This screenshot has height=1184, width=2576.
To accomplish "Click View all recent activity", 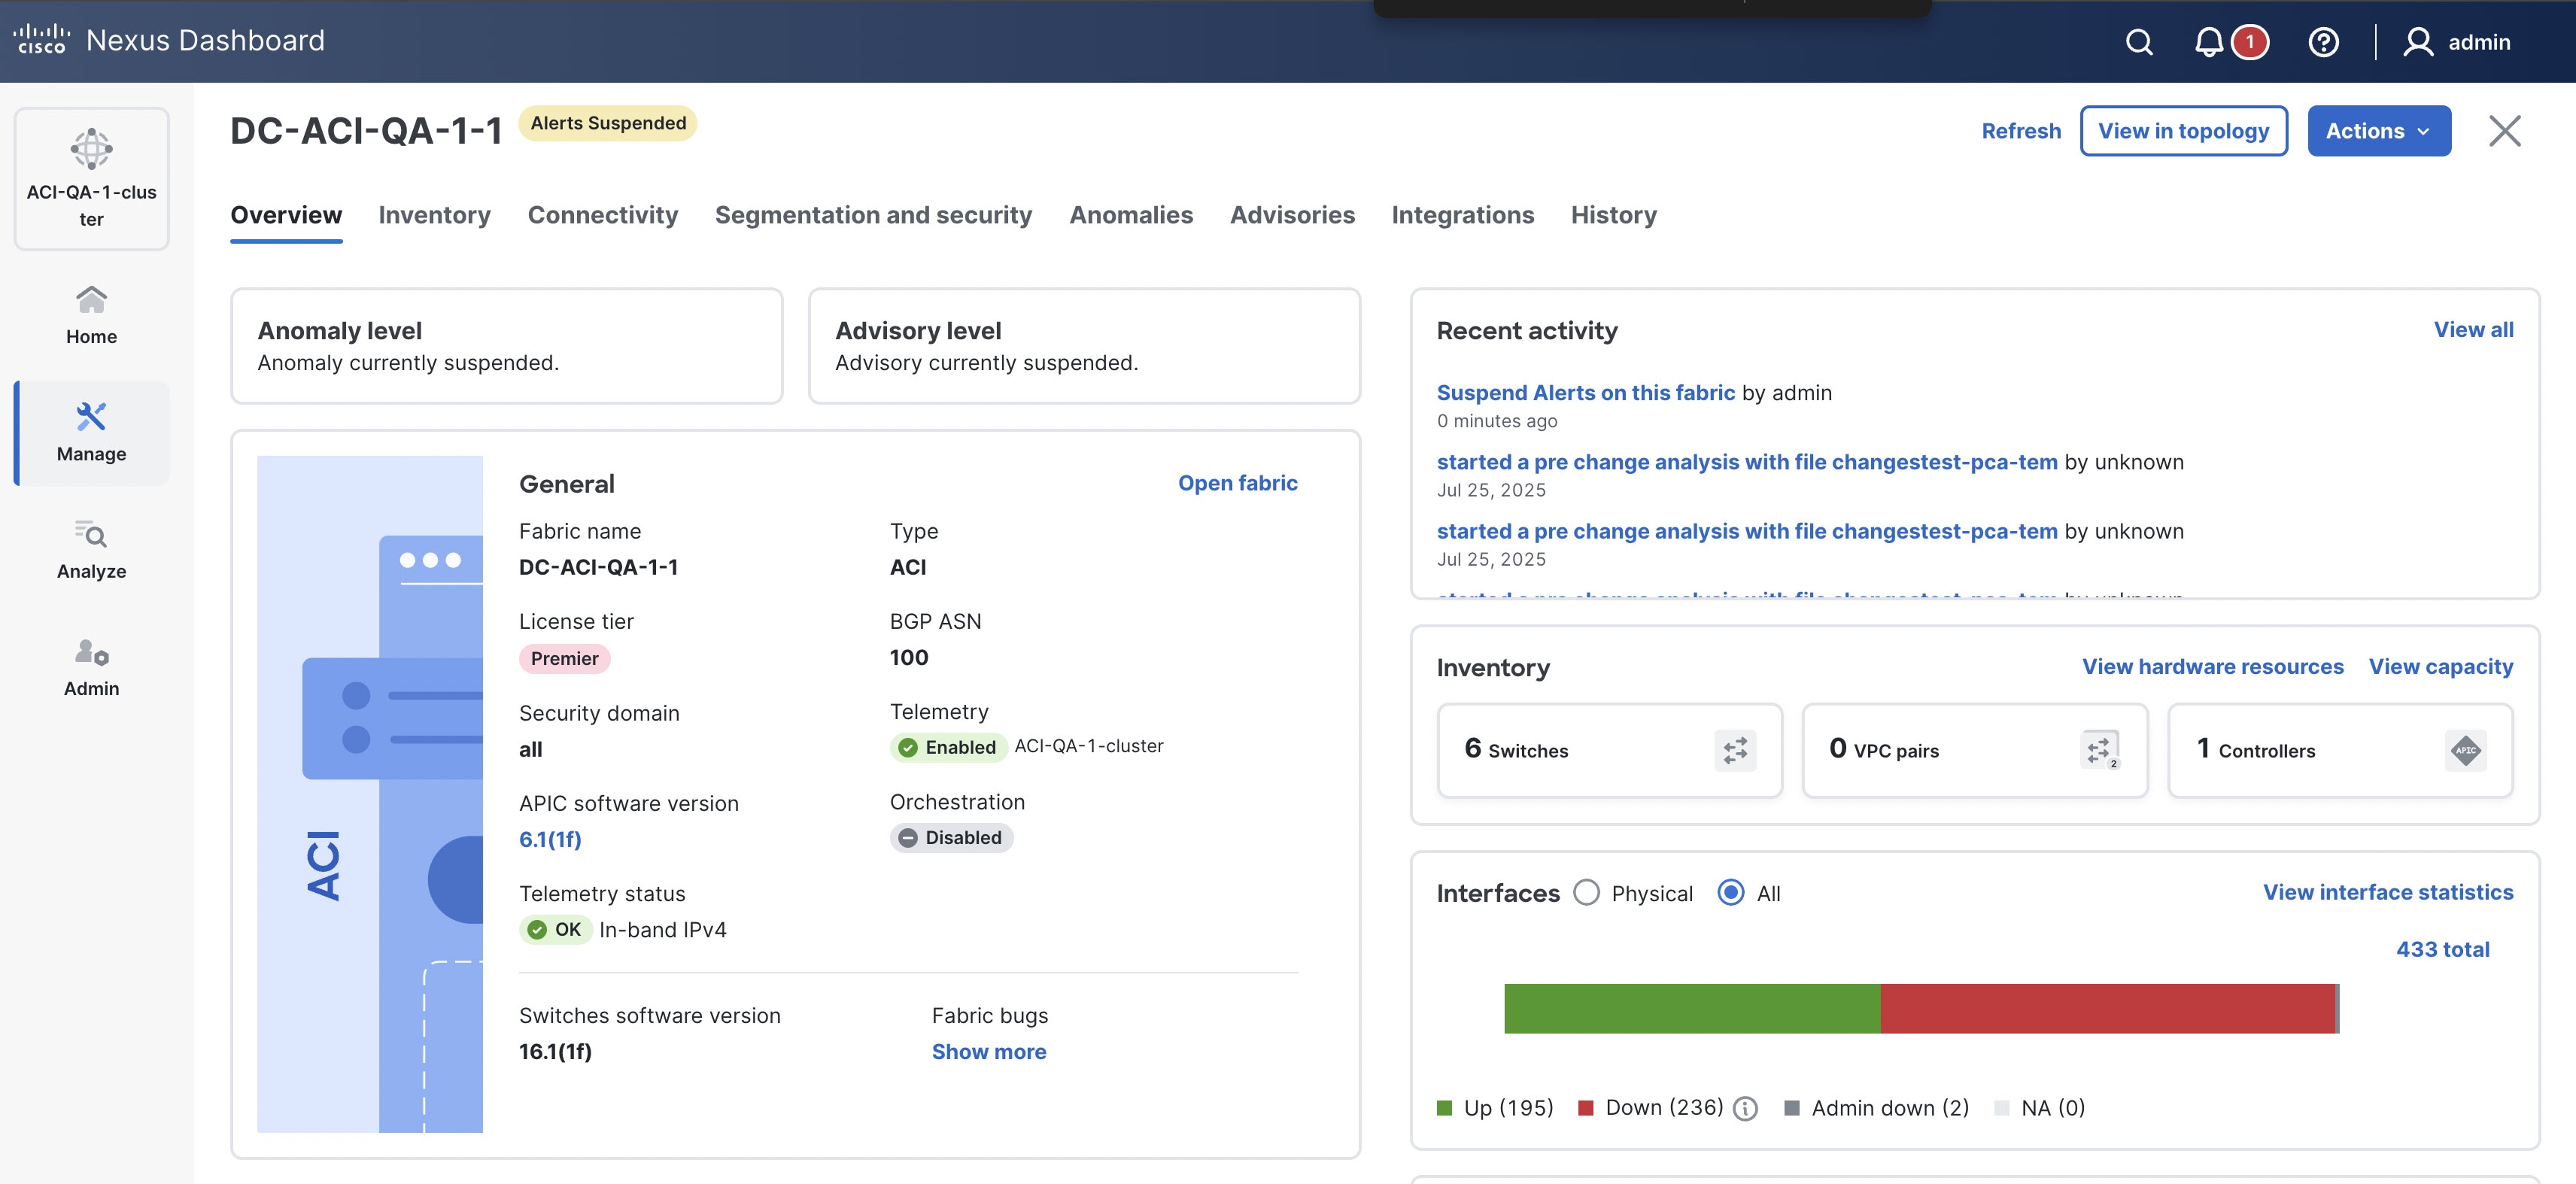I will 2472,330.
